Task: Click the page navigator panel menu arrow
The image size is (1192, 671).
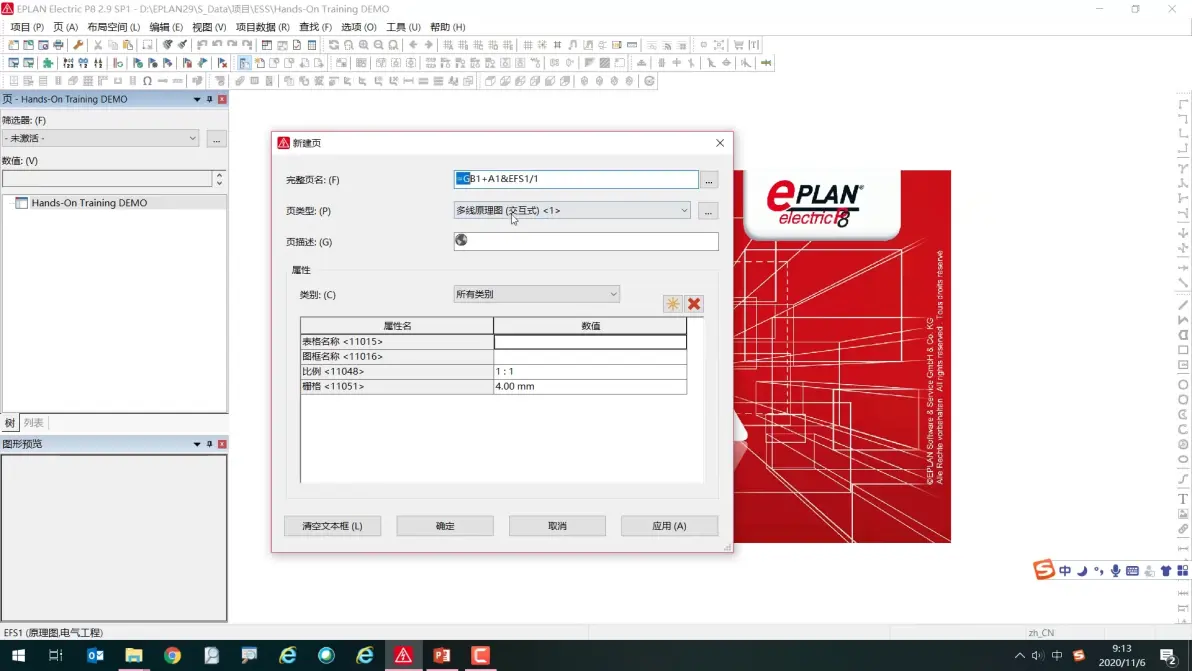Action: coord(197,100)
